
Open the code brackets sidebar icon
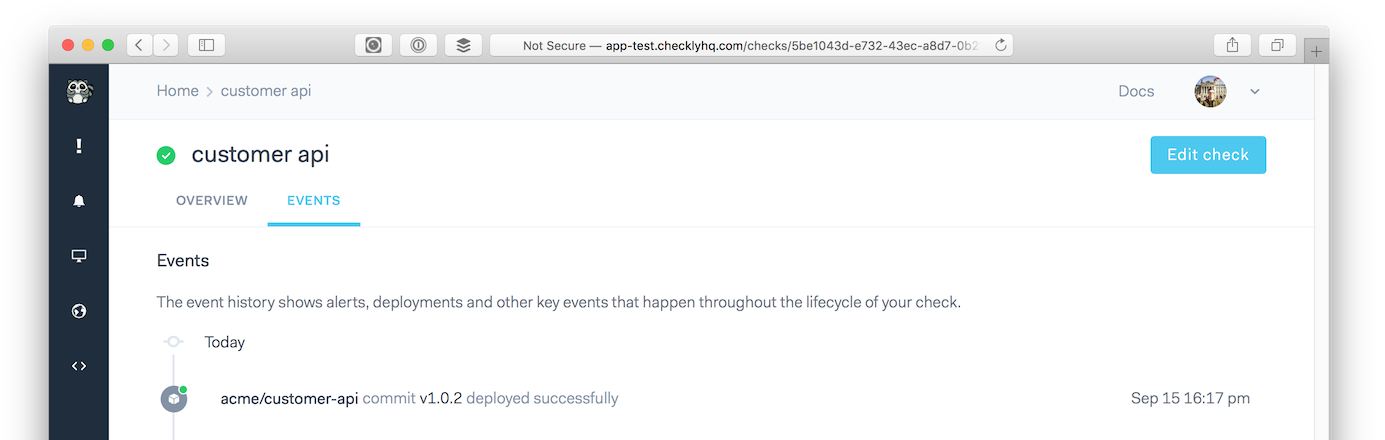pyautogui.click(x=79, y=366)
